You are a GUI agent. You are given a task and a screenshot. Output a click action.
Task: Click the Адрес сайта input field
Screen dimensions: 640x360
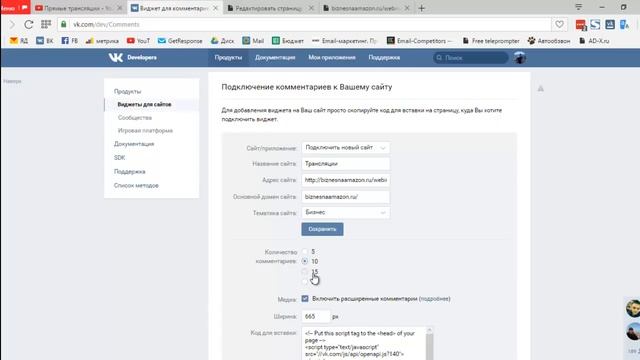[x=345, y=180]
